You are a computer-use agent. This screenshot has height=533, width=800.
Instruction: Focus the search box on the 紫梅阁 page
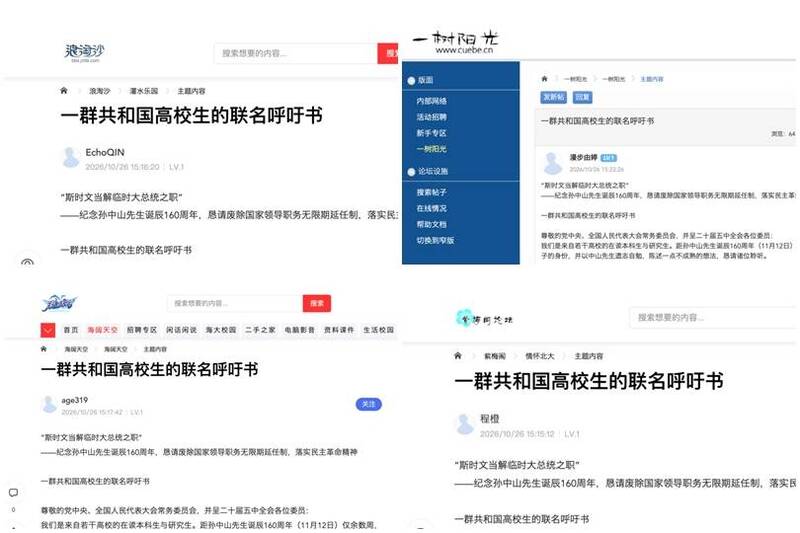pos(713,317)
